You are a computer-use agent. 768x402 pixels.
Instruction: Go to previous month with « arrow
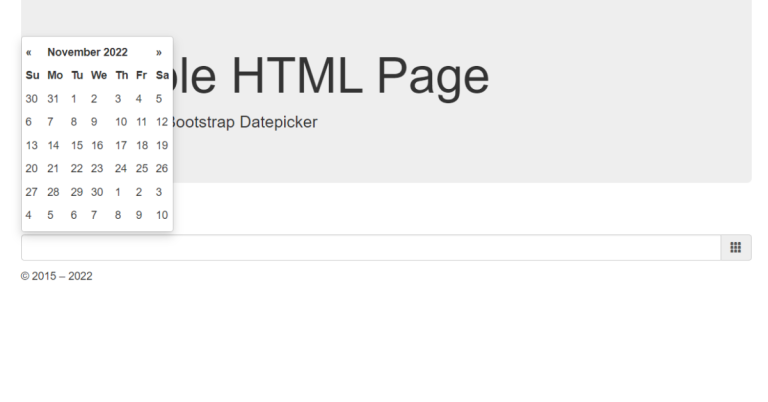[29, 52]
